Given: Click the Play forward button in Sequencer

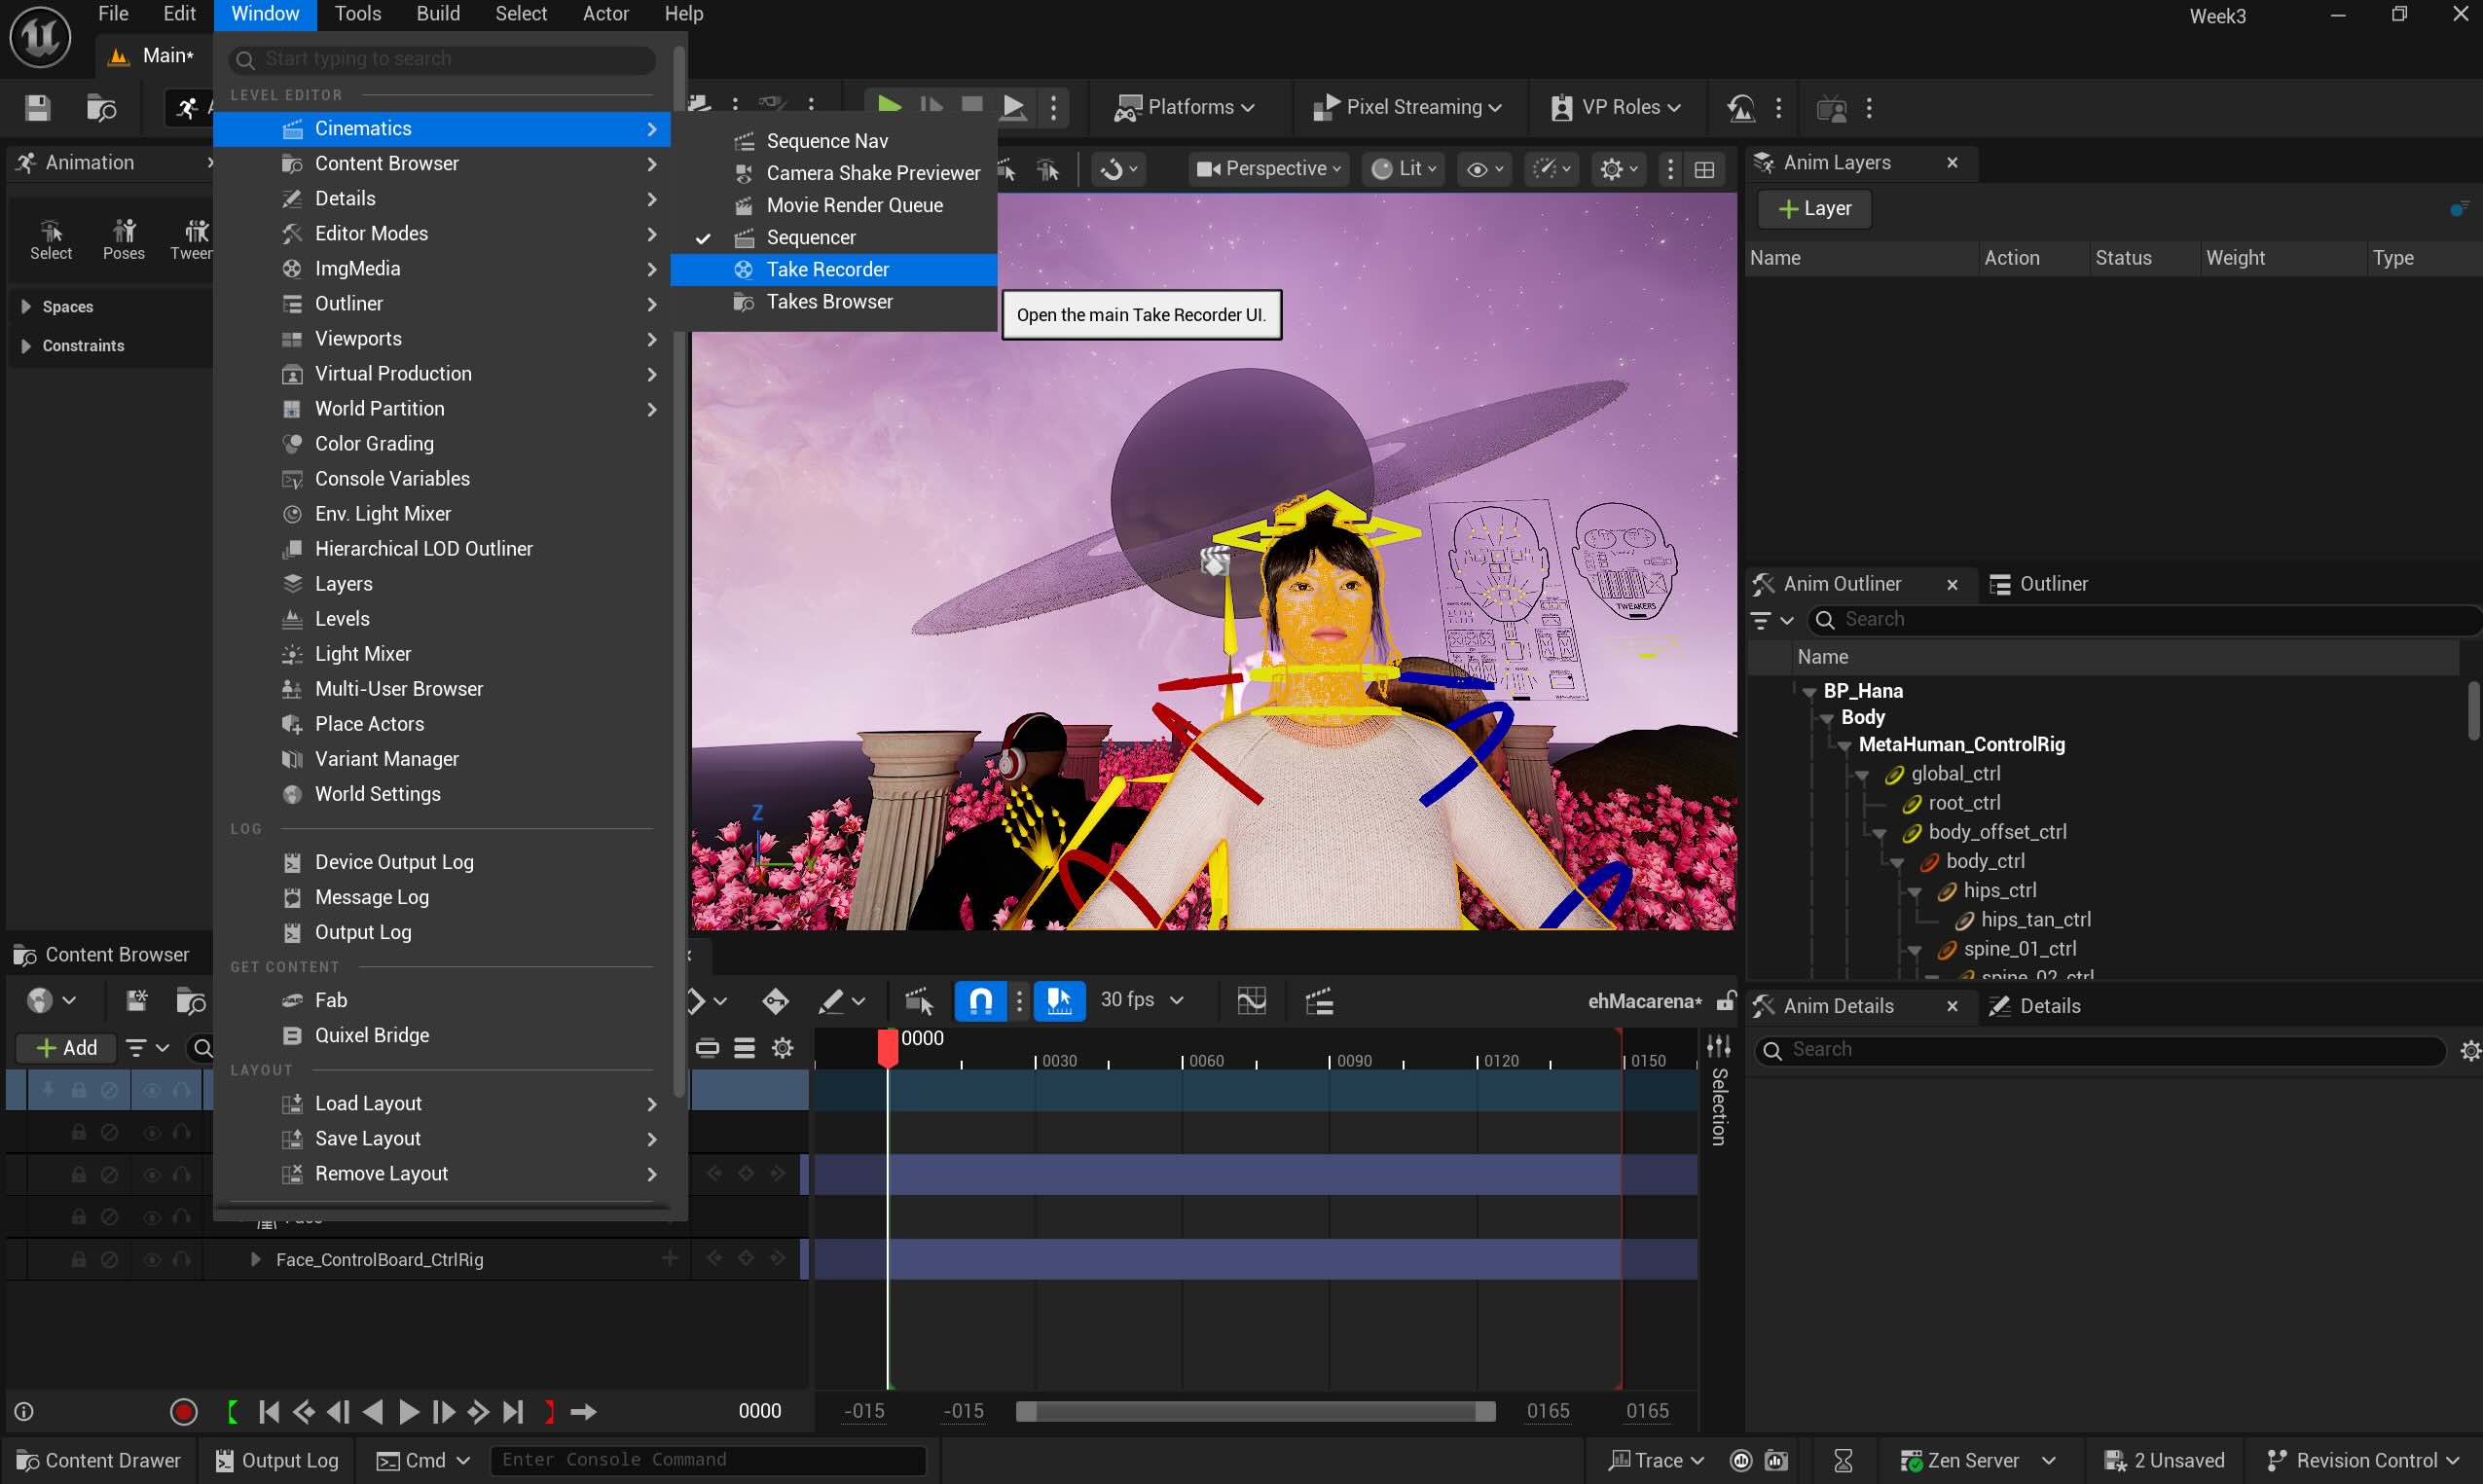Looking at the screenshot, I should [x=408, y=1411].
